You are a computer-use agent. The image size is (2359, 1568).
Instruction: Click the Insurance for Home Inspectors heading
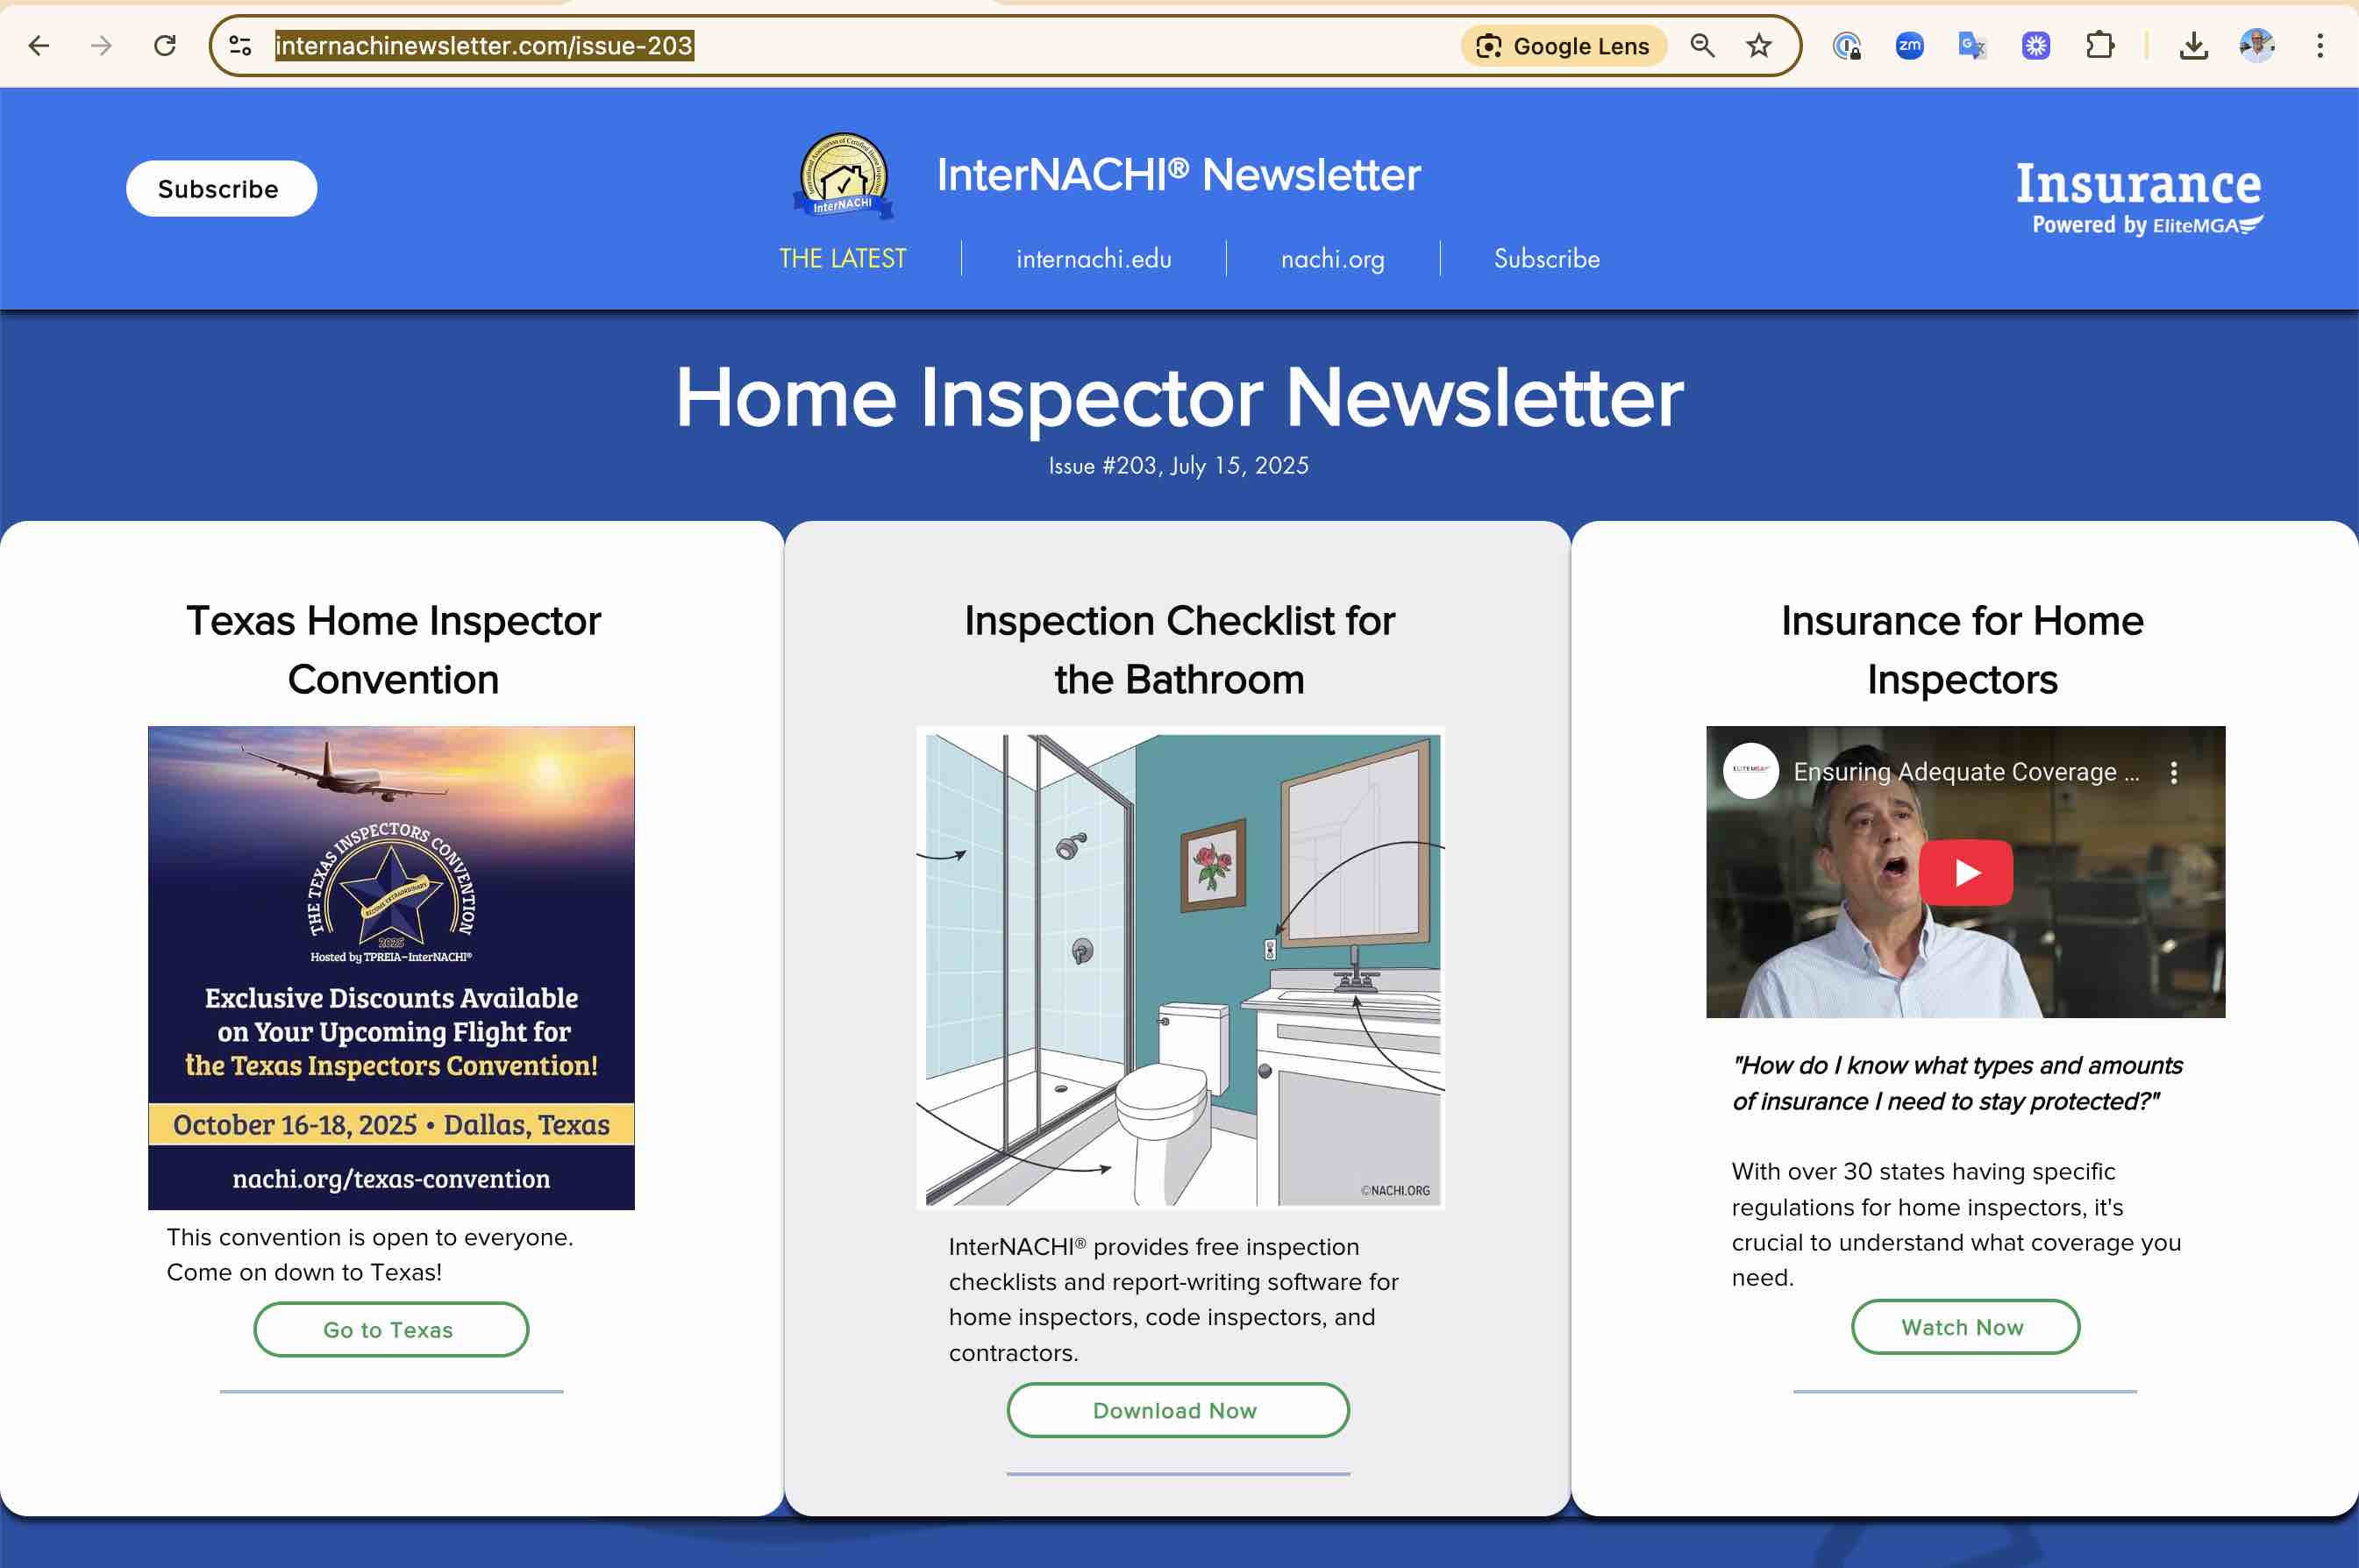pyautogui.click(x=1962, y=650)
